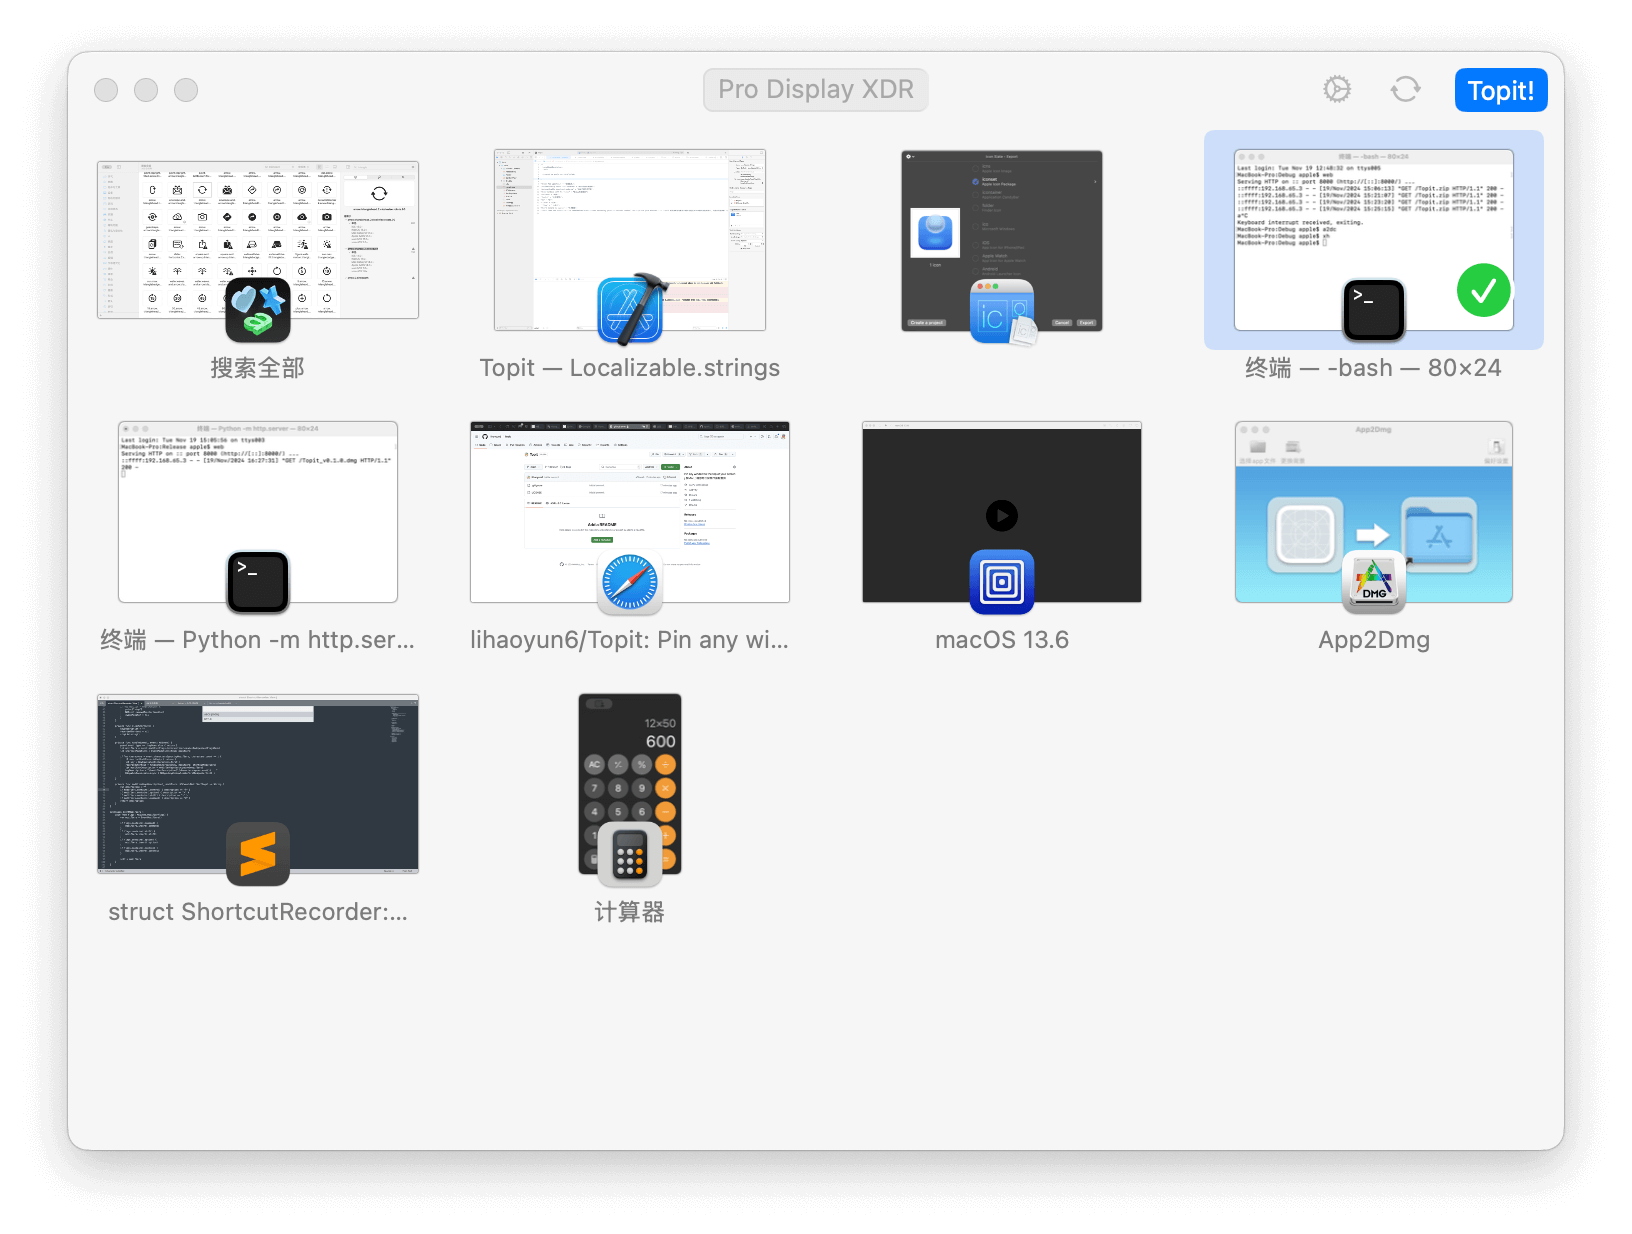Screen dimensions: 1632x1234
Task: Click the Calculator app icon
Action: tap(630, 854)
